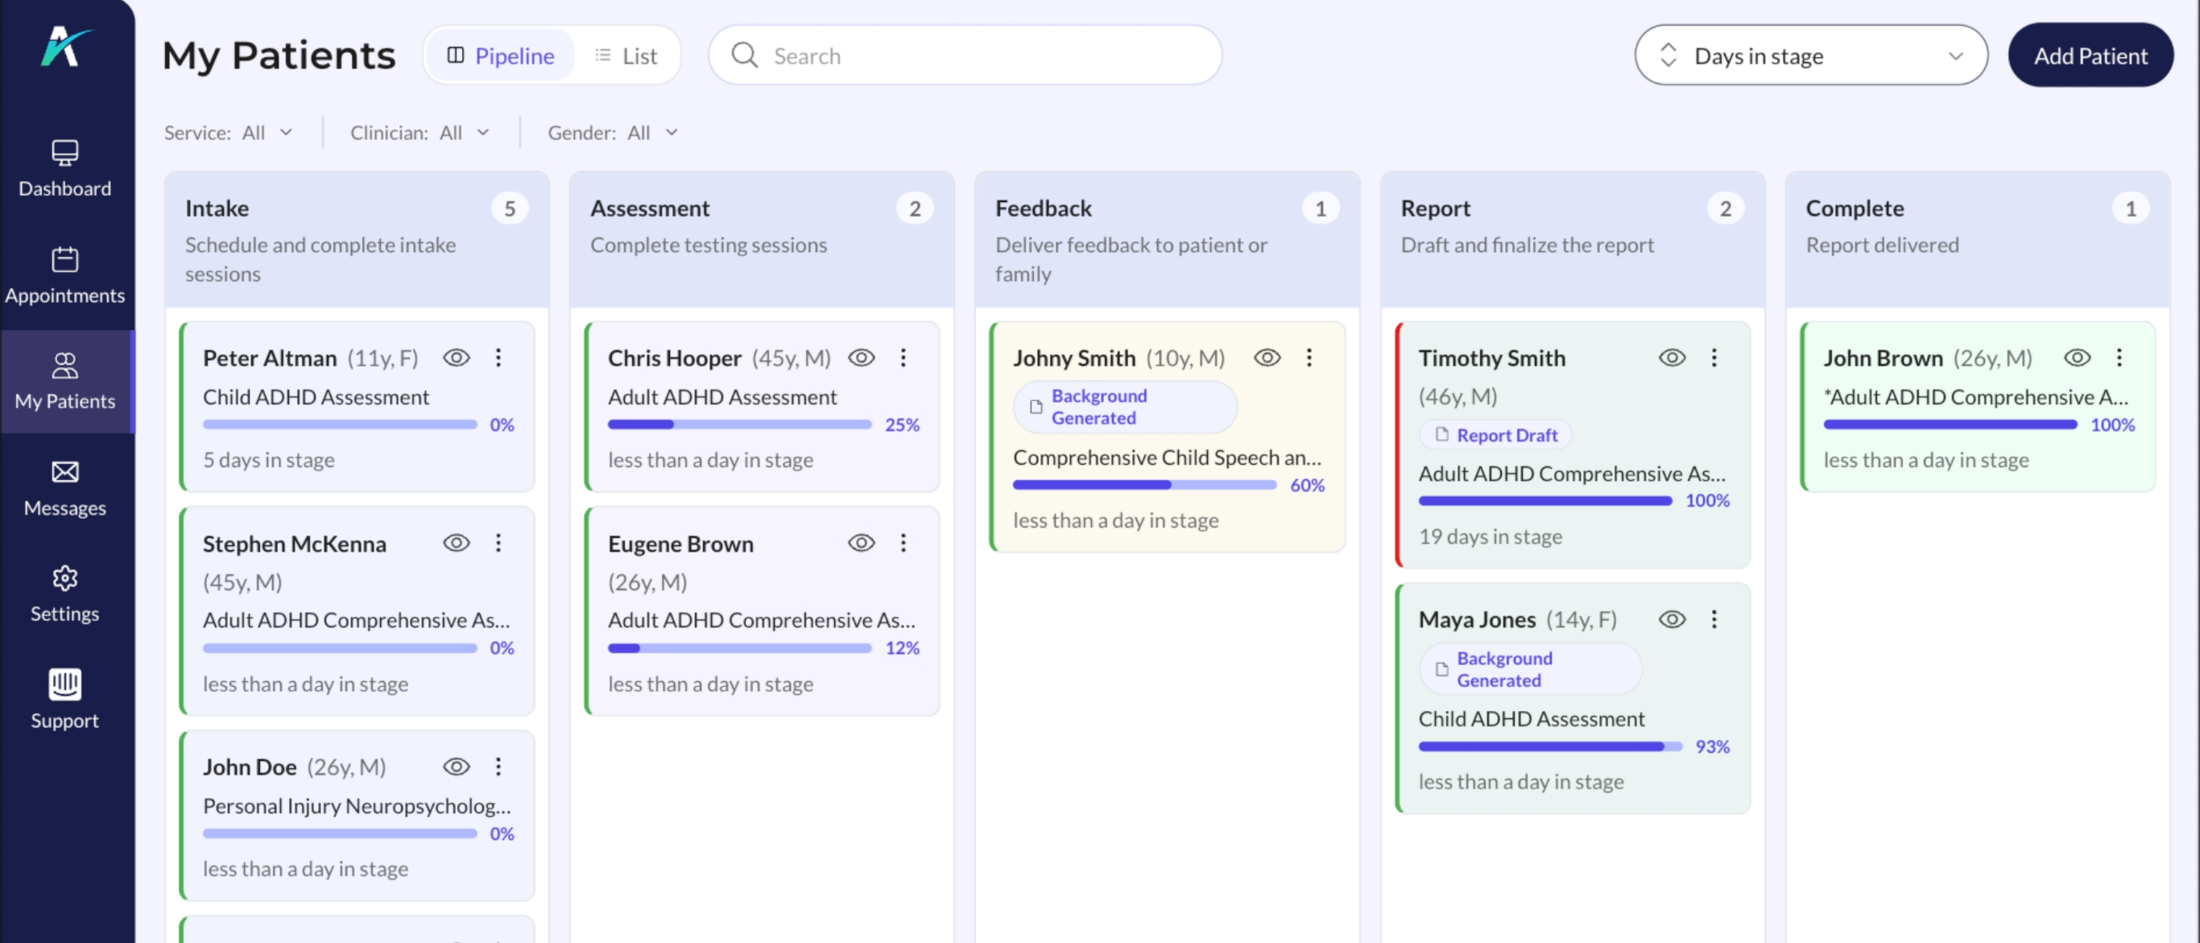The height and width of the screenshot is (943, 2200).
Task: Click '19 days in stage' text
Action: pos(1490,537)
